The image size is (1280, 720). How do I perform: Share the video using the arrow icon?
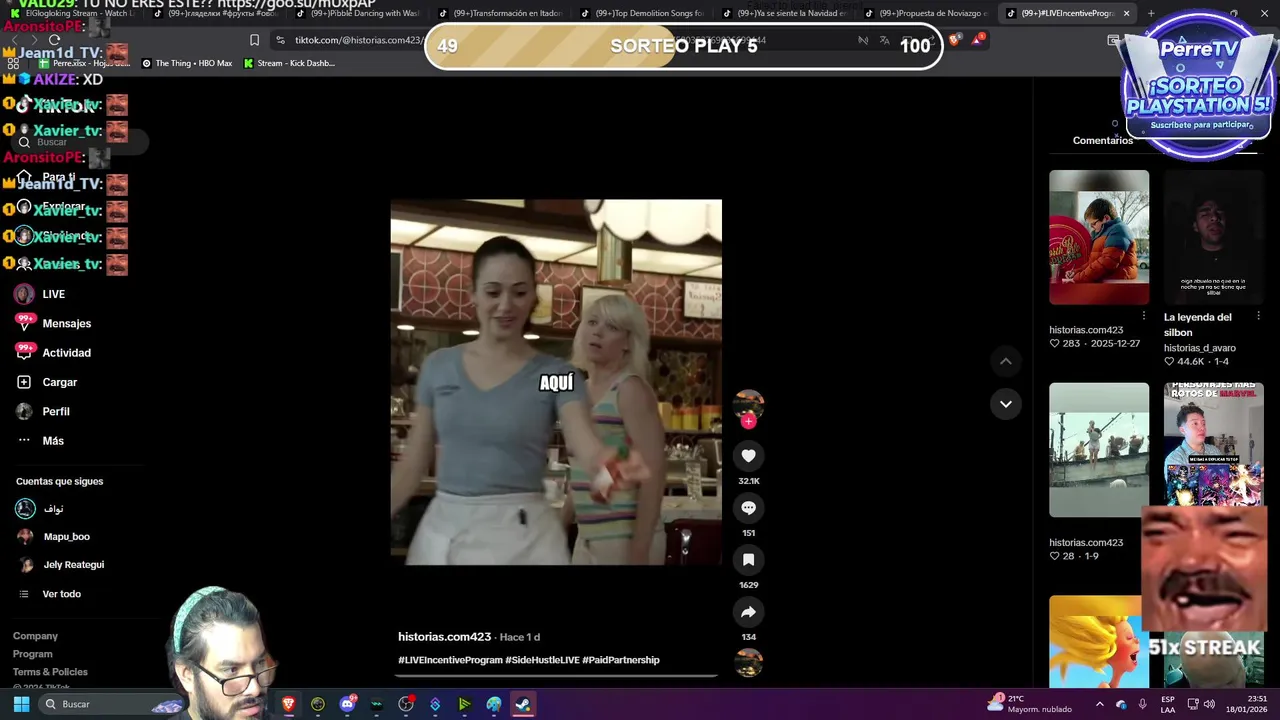748,612
